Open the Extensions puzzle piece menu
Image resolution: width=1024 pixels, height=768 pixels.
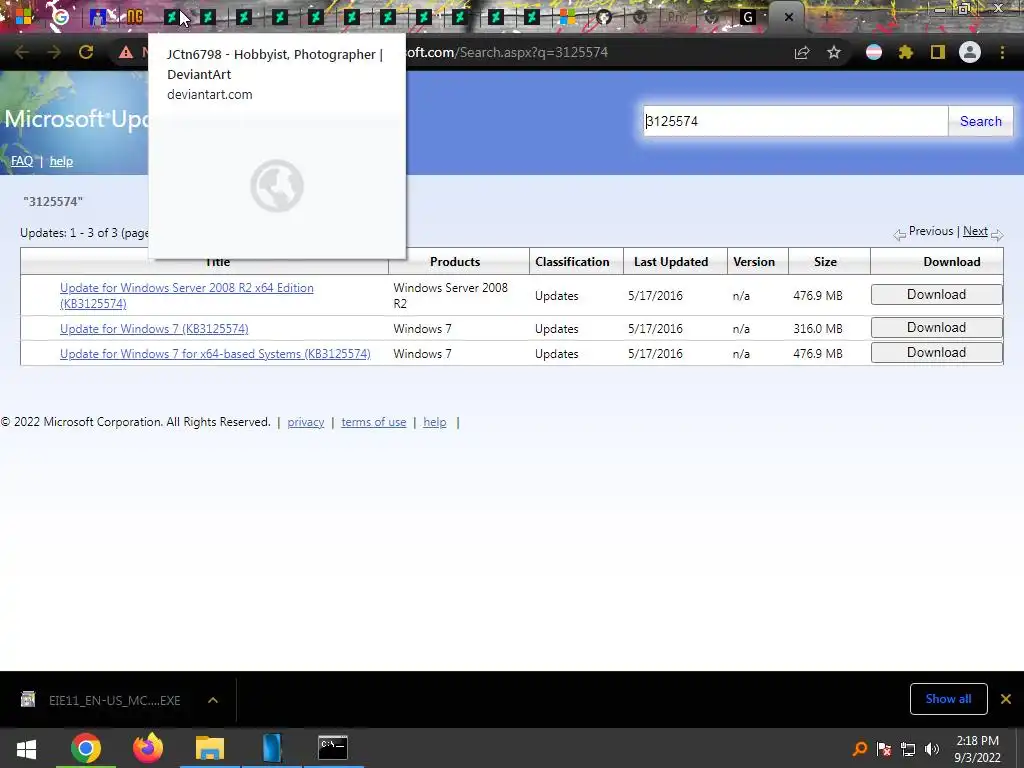pyautogui.click(x=906, y=52)
